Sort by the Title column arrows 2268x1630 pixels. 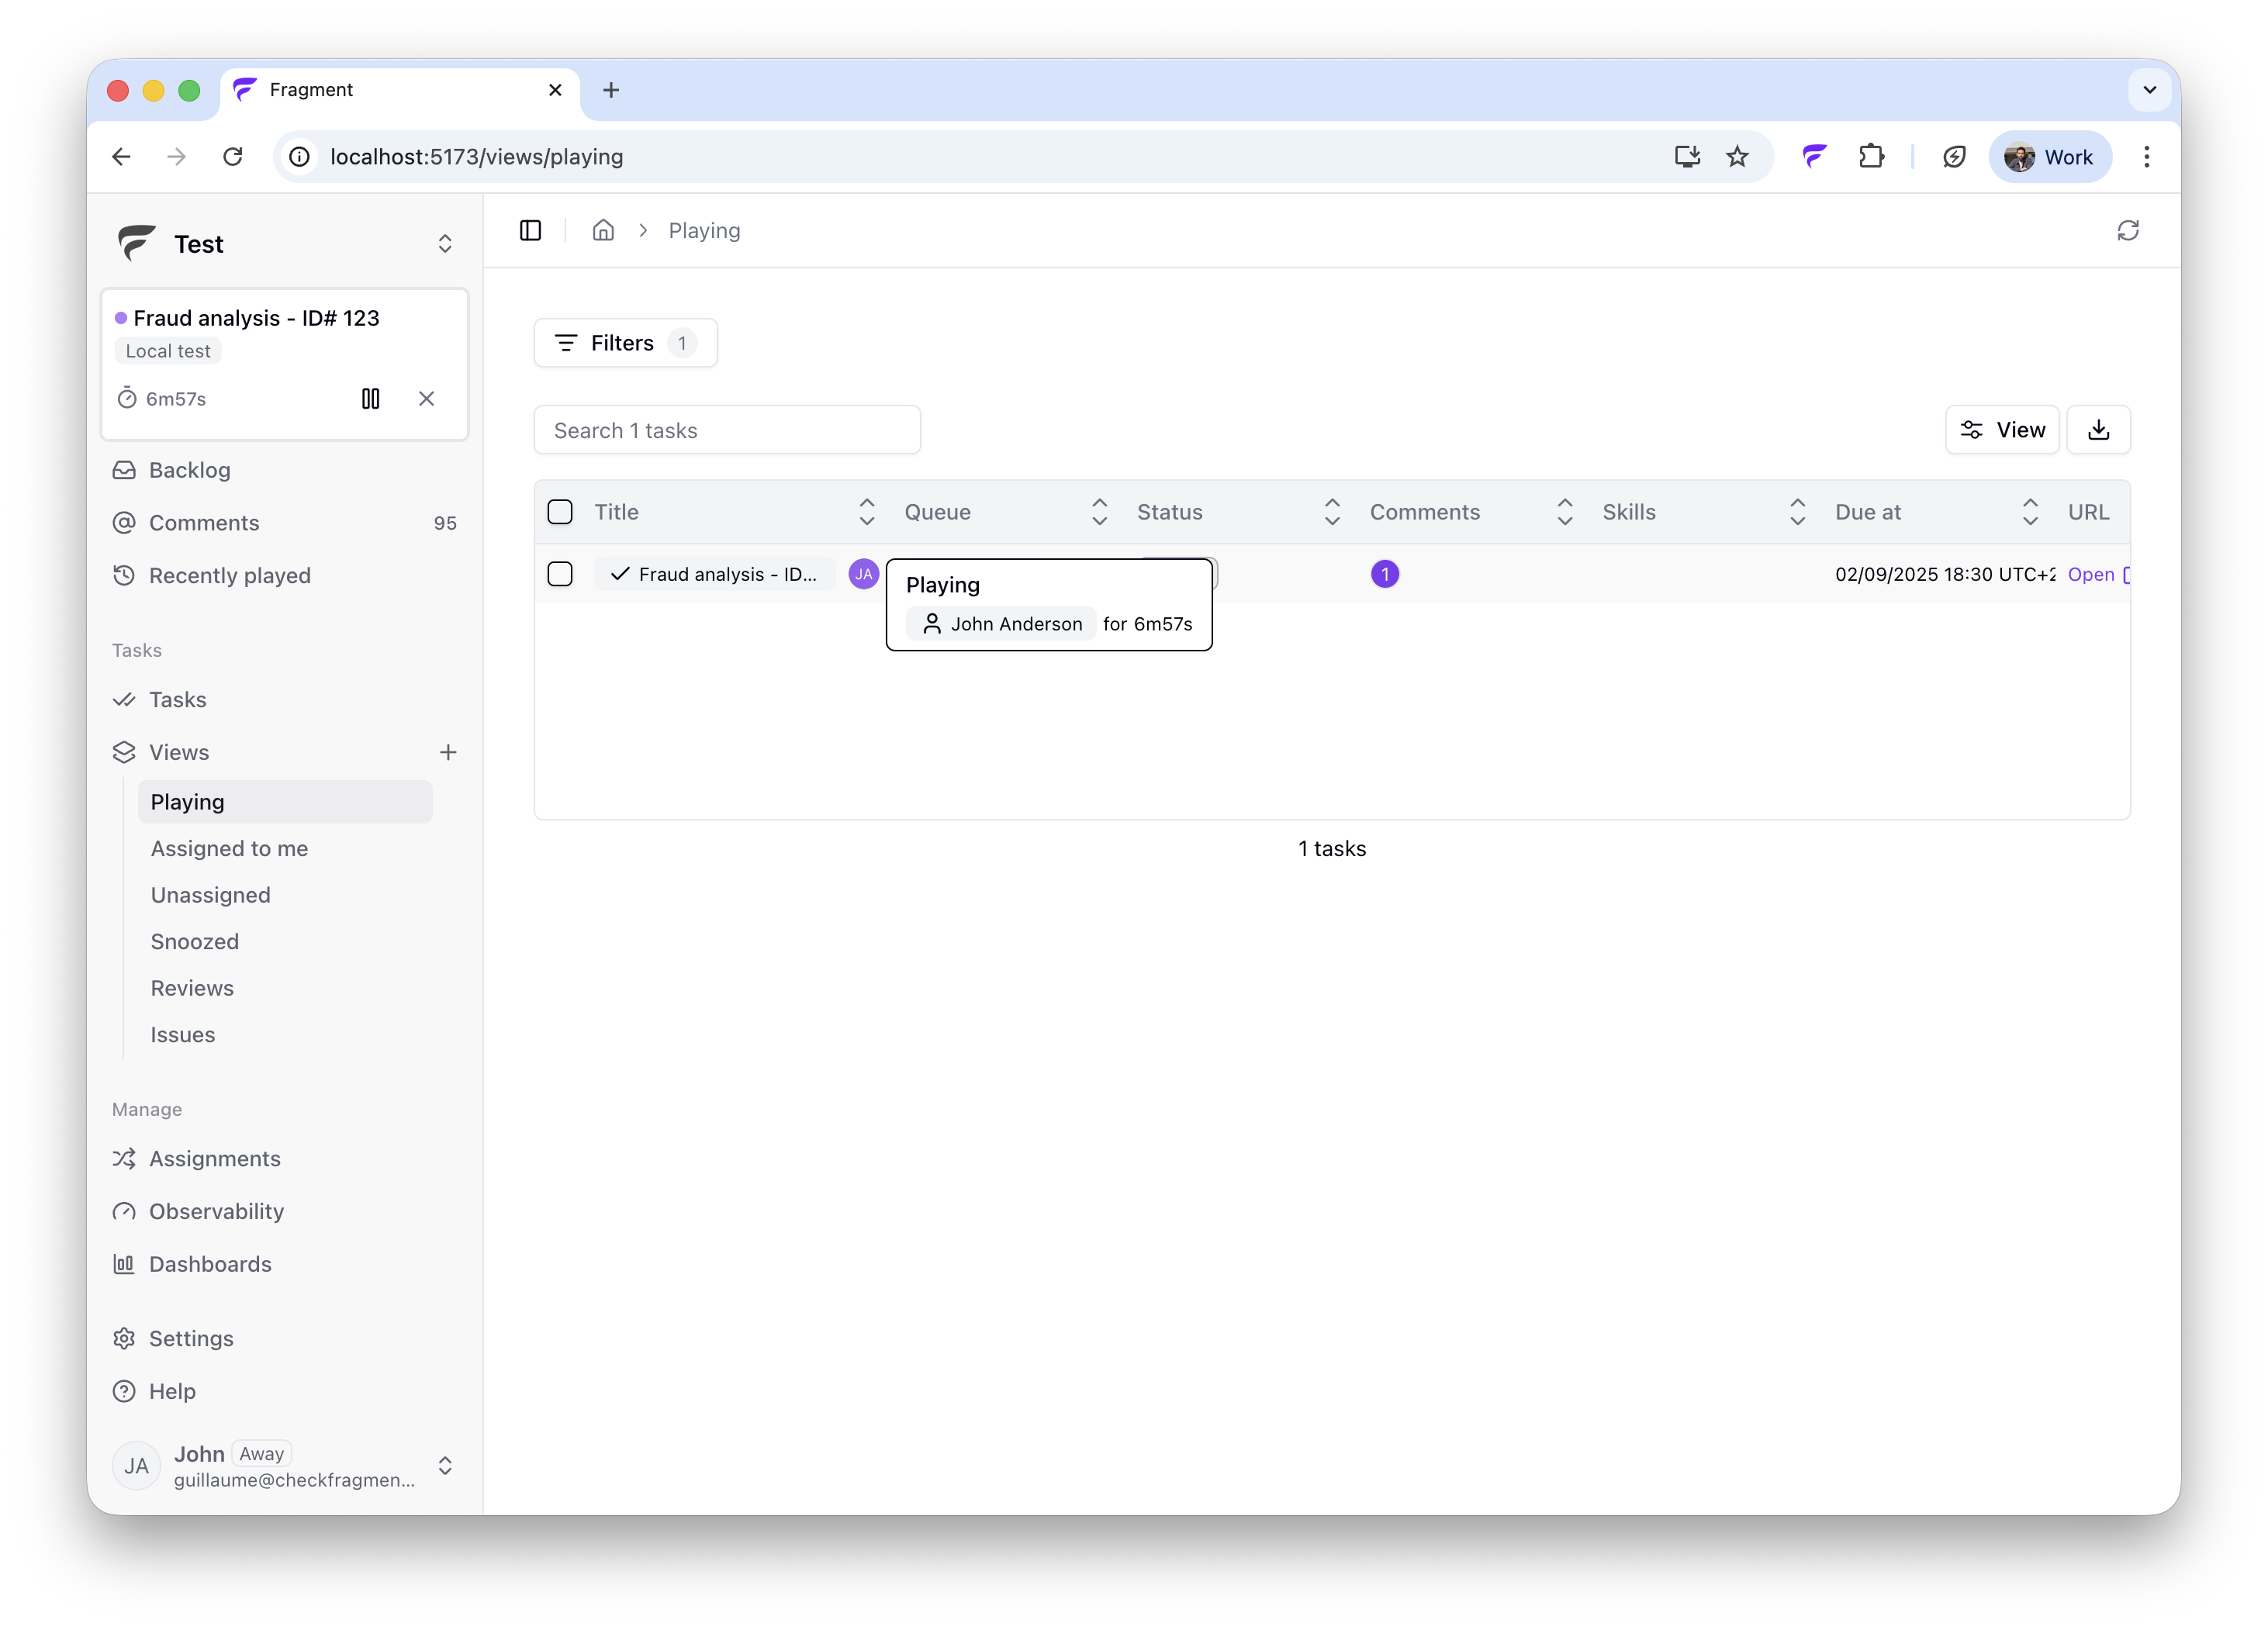pos(866,512)
